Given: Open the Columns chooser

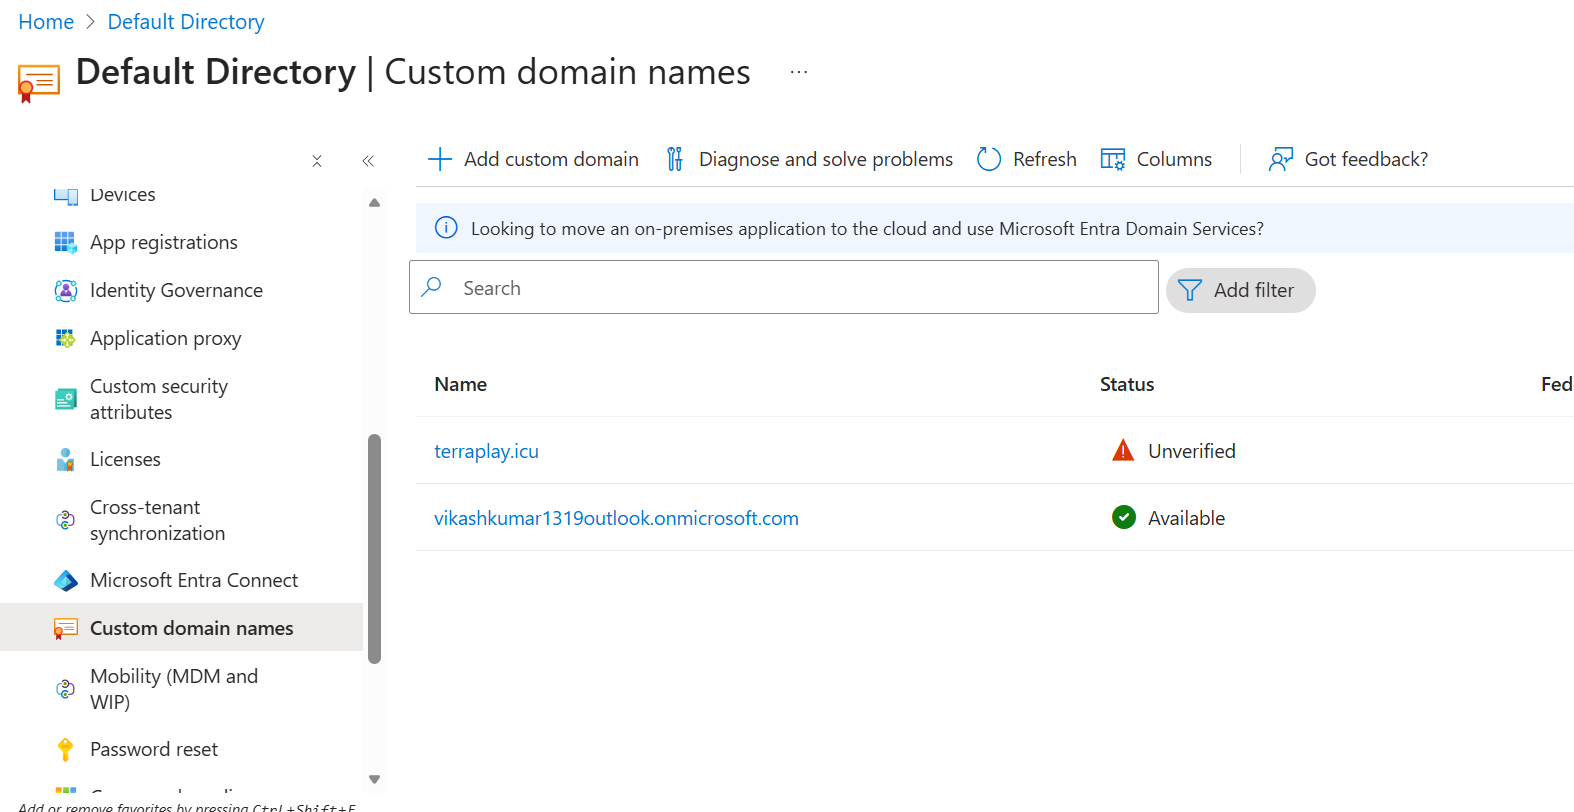Looking at the screenshot, I should [1156, 159].
